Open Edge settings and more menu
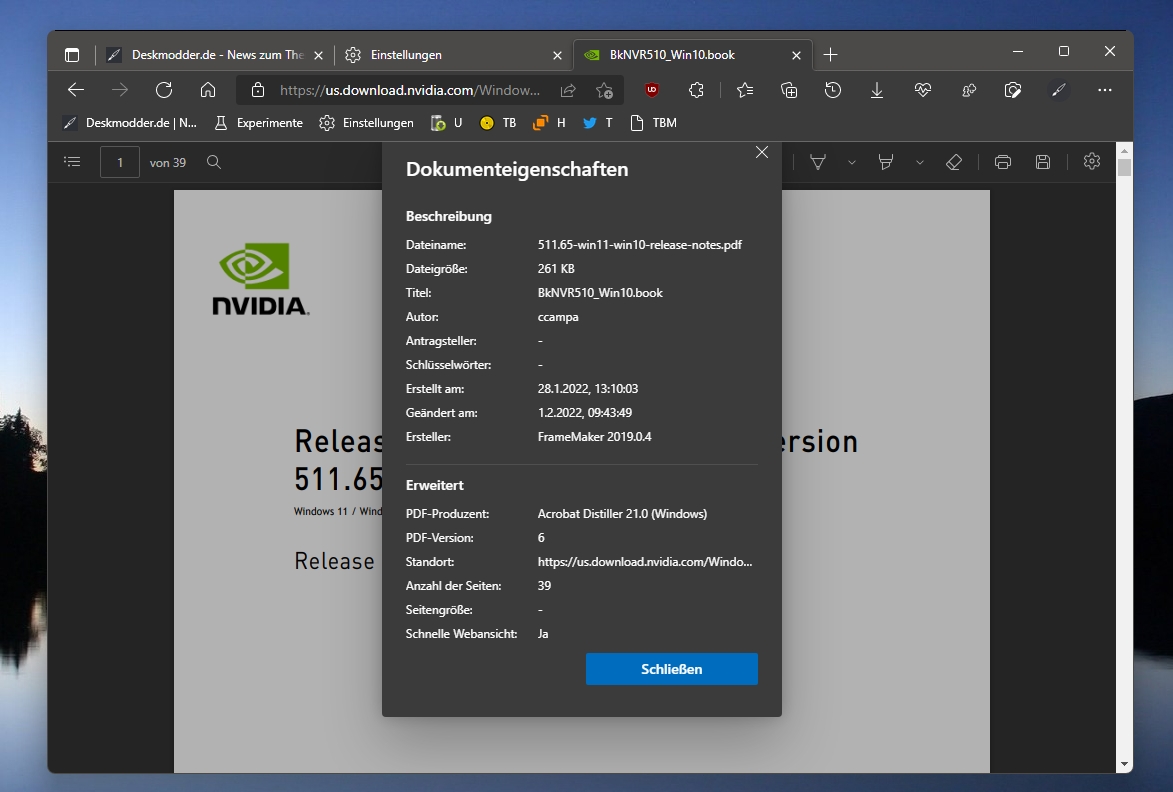Screen dimensions: 1173x792 click(1105, 90)
